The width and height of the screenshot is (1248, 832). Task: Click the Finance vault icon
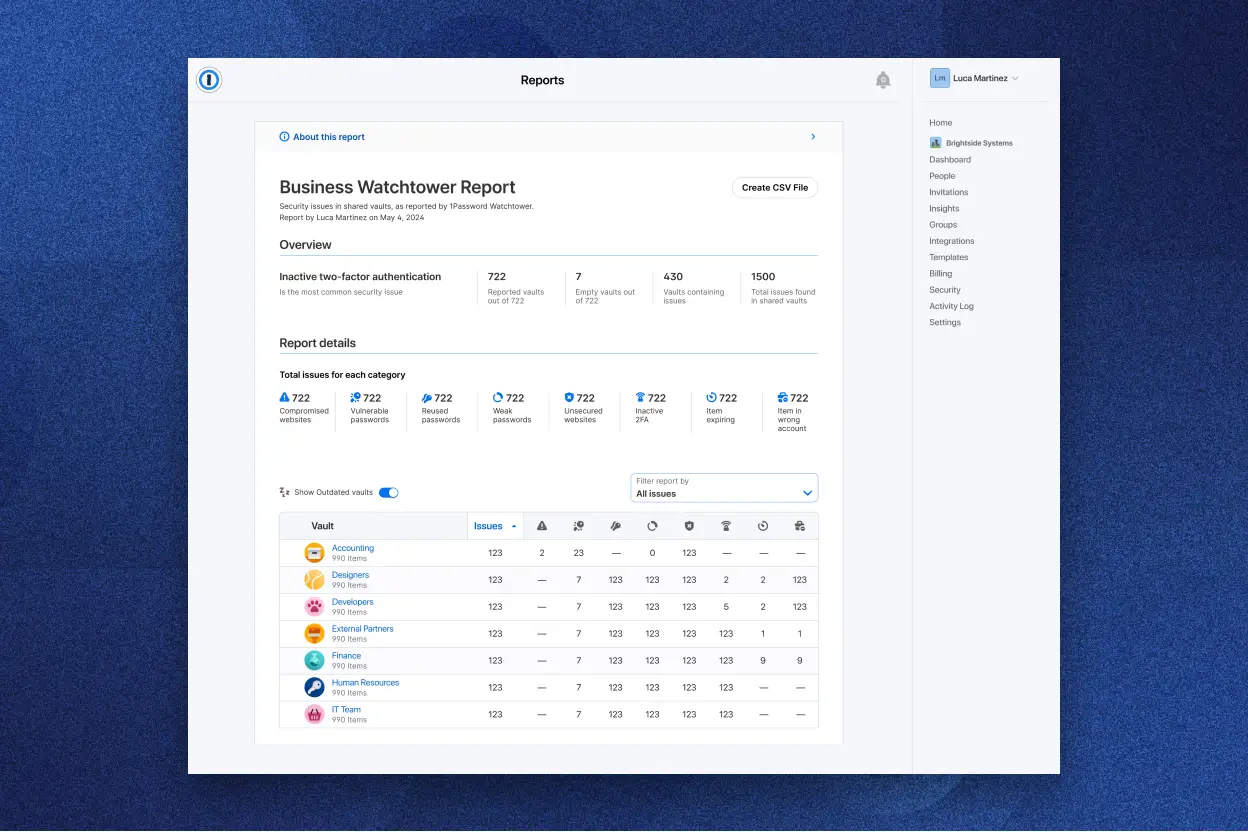pos(315,661)
